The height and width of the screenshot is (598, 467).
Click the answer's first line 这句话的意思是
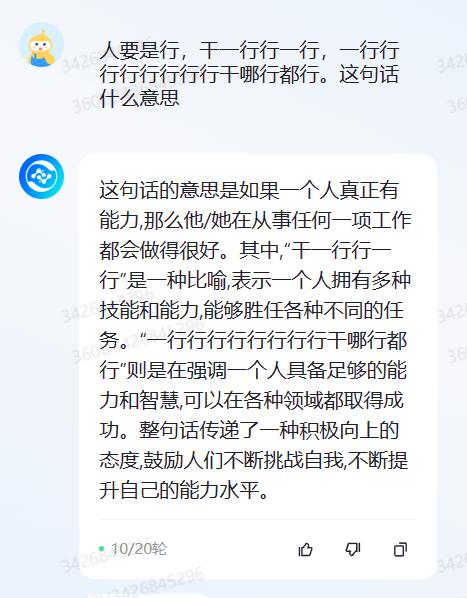point(249,190)
